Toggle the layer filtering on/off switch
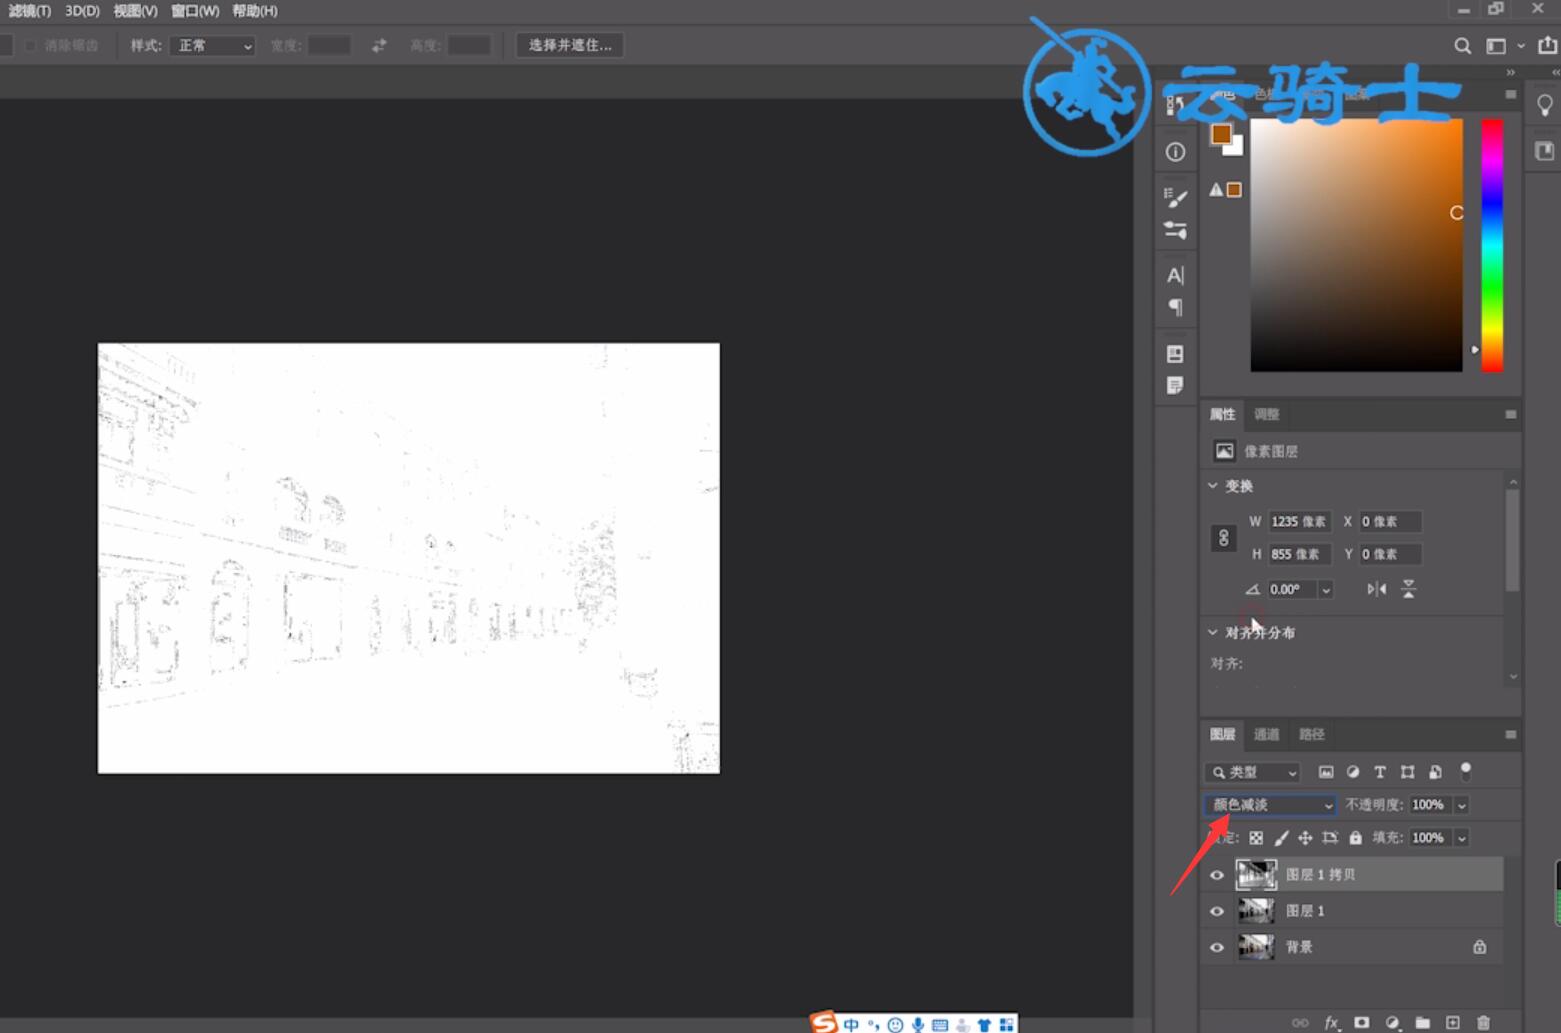1561x1033 pixels. pyautogui.click(x=1466, y=771)
